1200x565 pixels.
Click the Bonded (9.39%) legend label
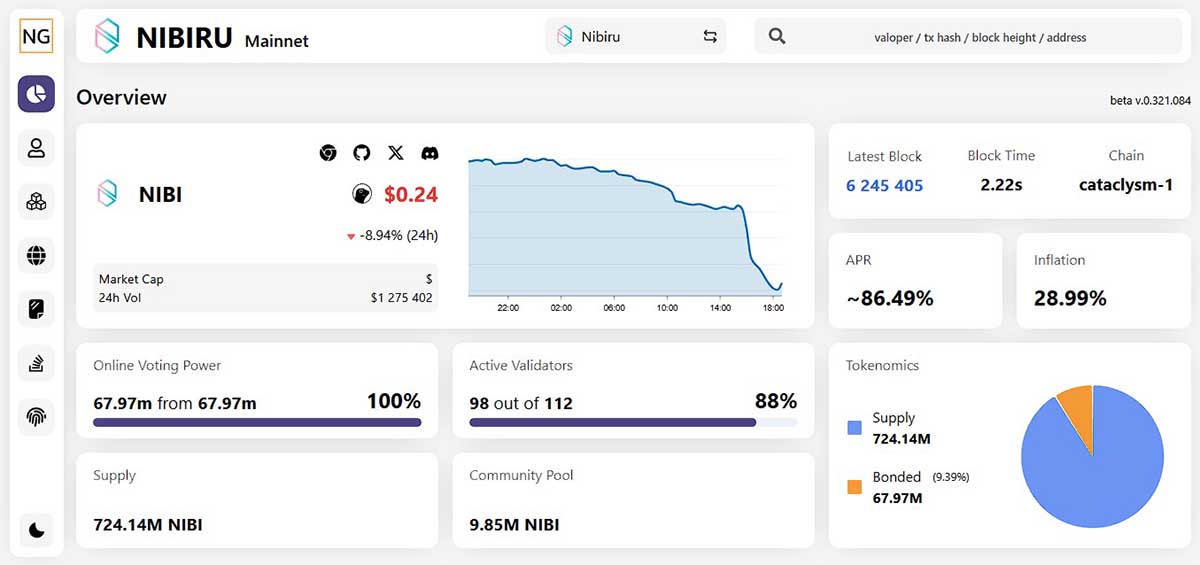point(920,477)
